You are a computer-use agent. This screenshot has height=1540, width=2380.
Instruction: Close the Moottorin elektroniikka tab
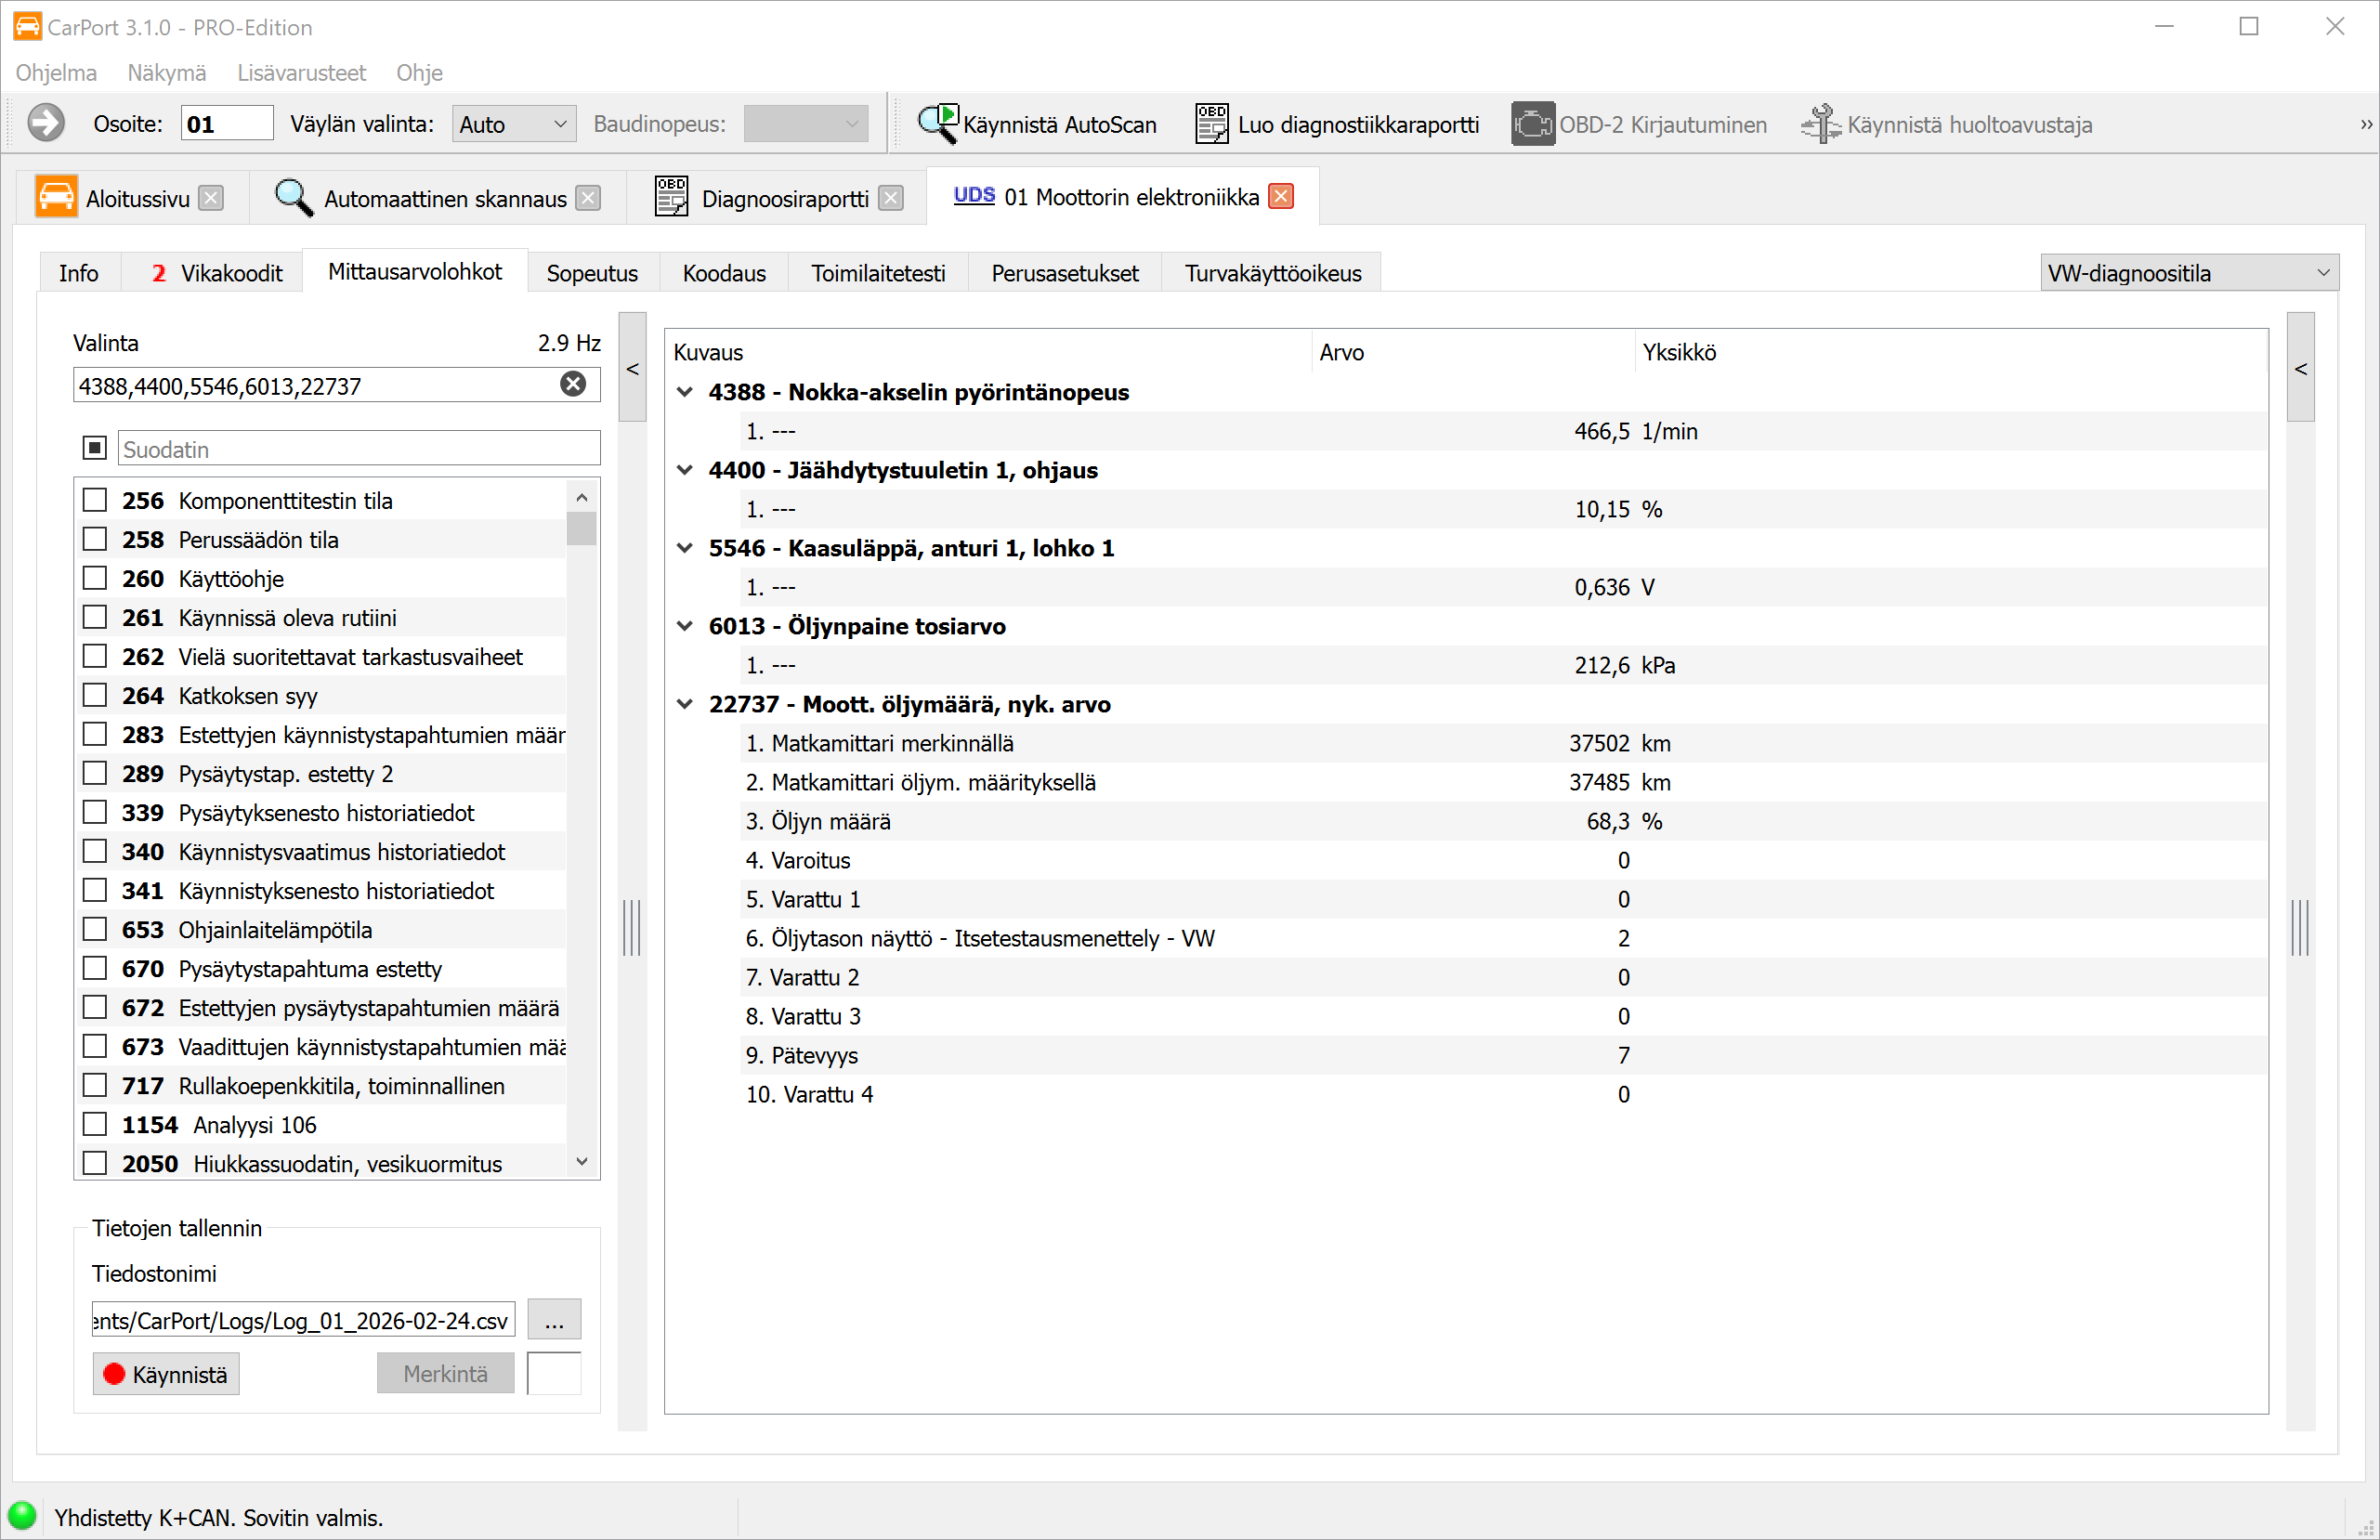pos(1281,197)
